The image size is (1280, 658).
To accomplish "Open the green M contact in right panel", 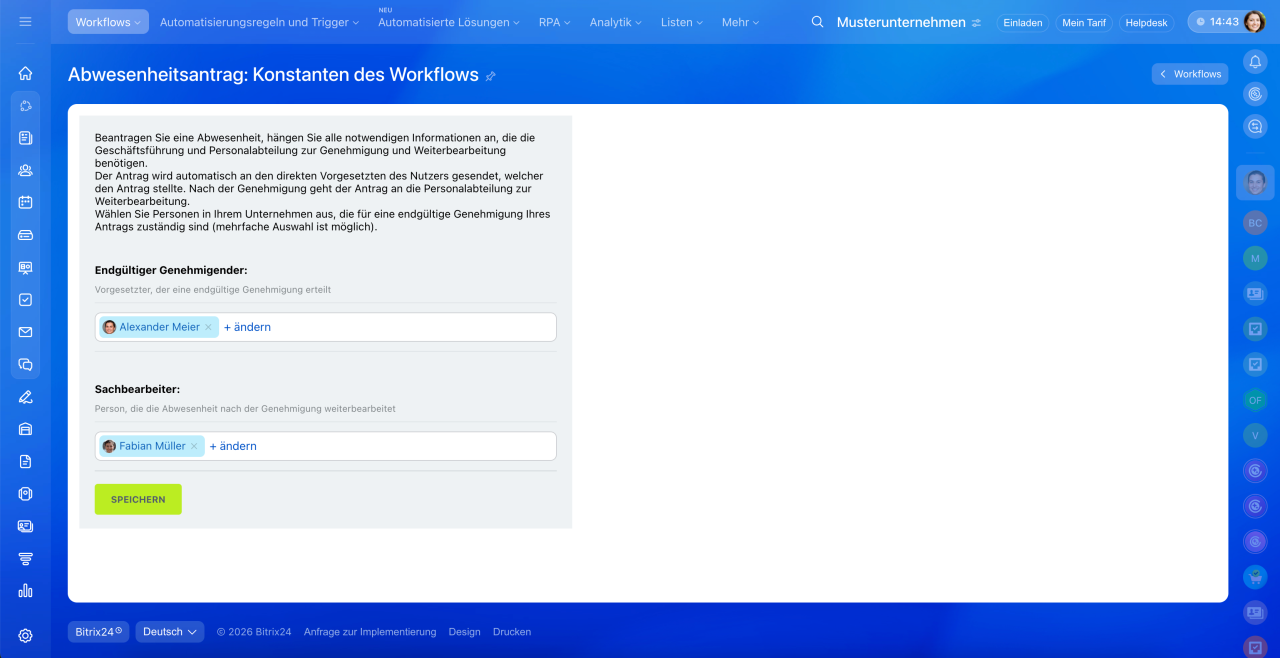I will [1255, 258].
